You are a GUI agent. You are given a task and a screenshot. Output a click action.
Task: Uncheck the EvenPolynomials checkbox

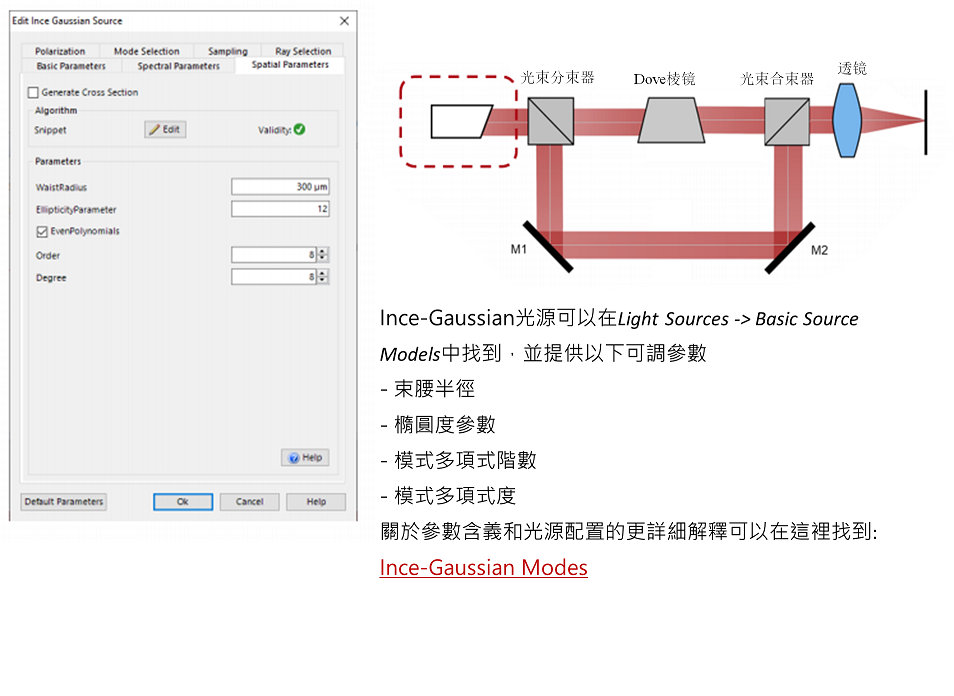[x=41, y=231]
